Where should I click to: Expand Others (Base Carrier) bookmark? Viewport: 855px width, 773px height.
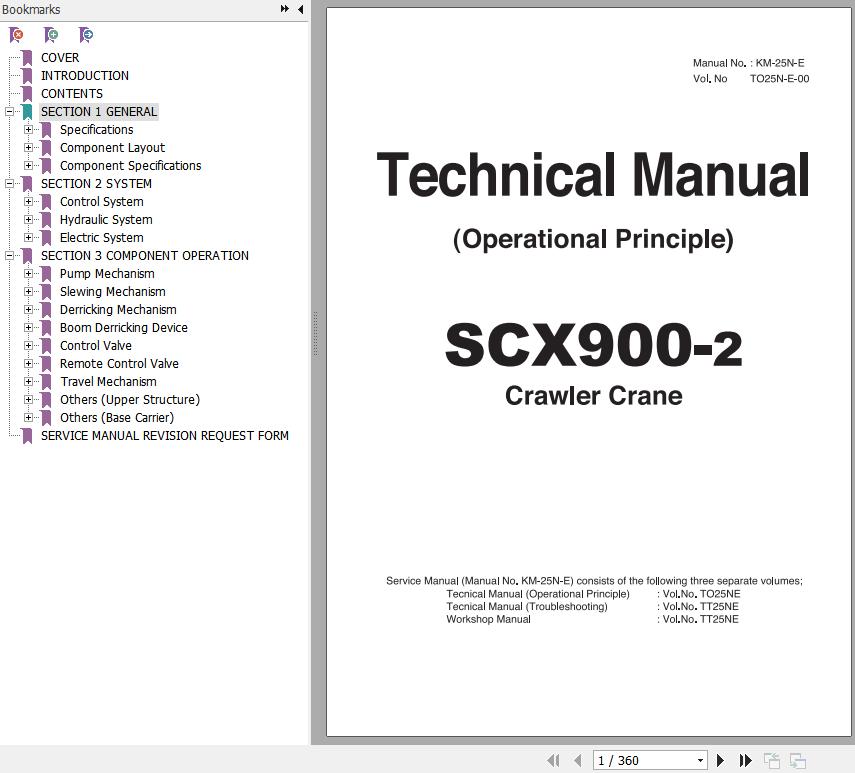pos(28,418)
